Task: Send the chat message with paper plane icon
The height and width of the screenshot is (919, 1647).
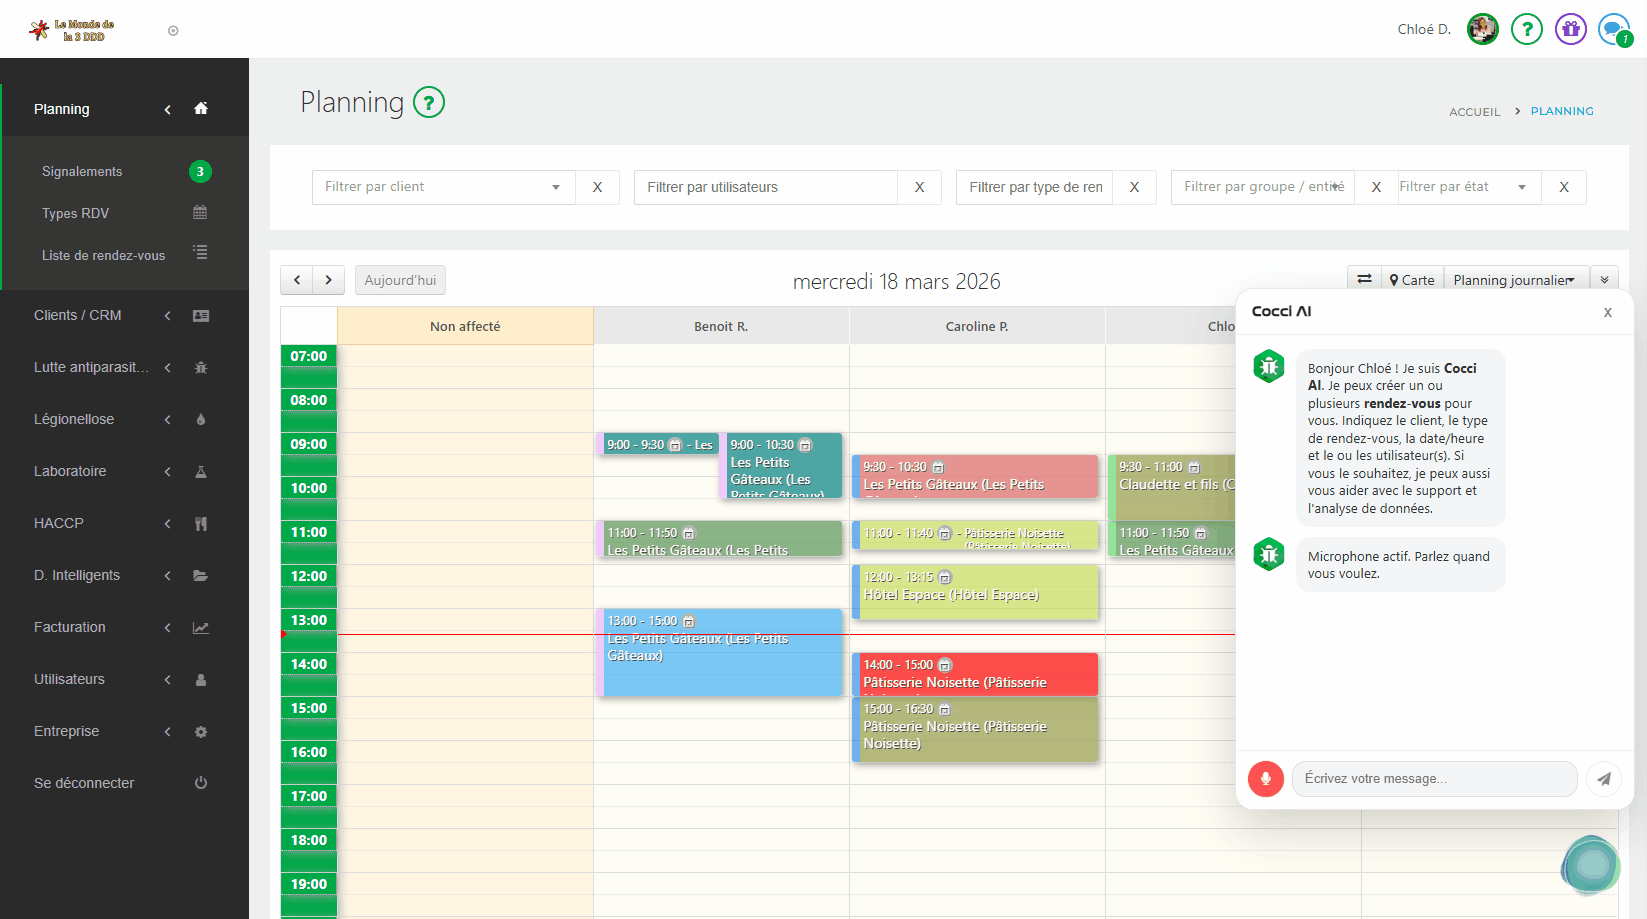Action: click(1603, 779)
